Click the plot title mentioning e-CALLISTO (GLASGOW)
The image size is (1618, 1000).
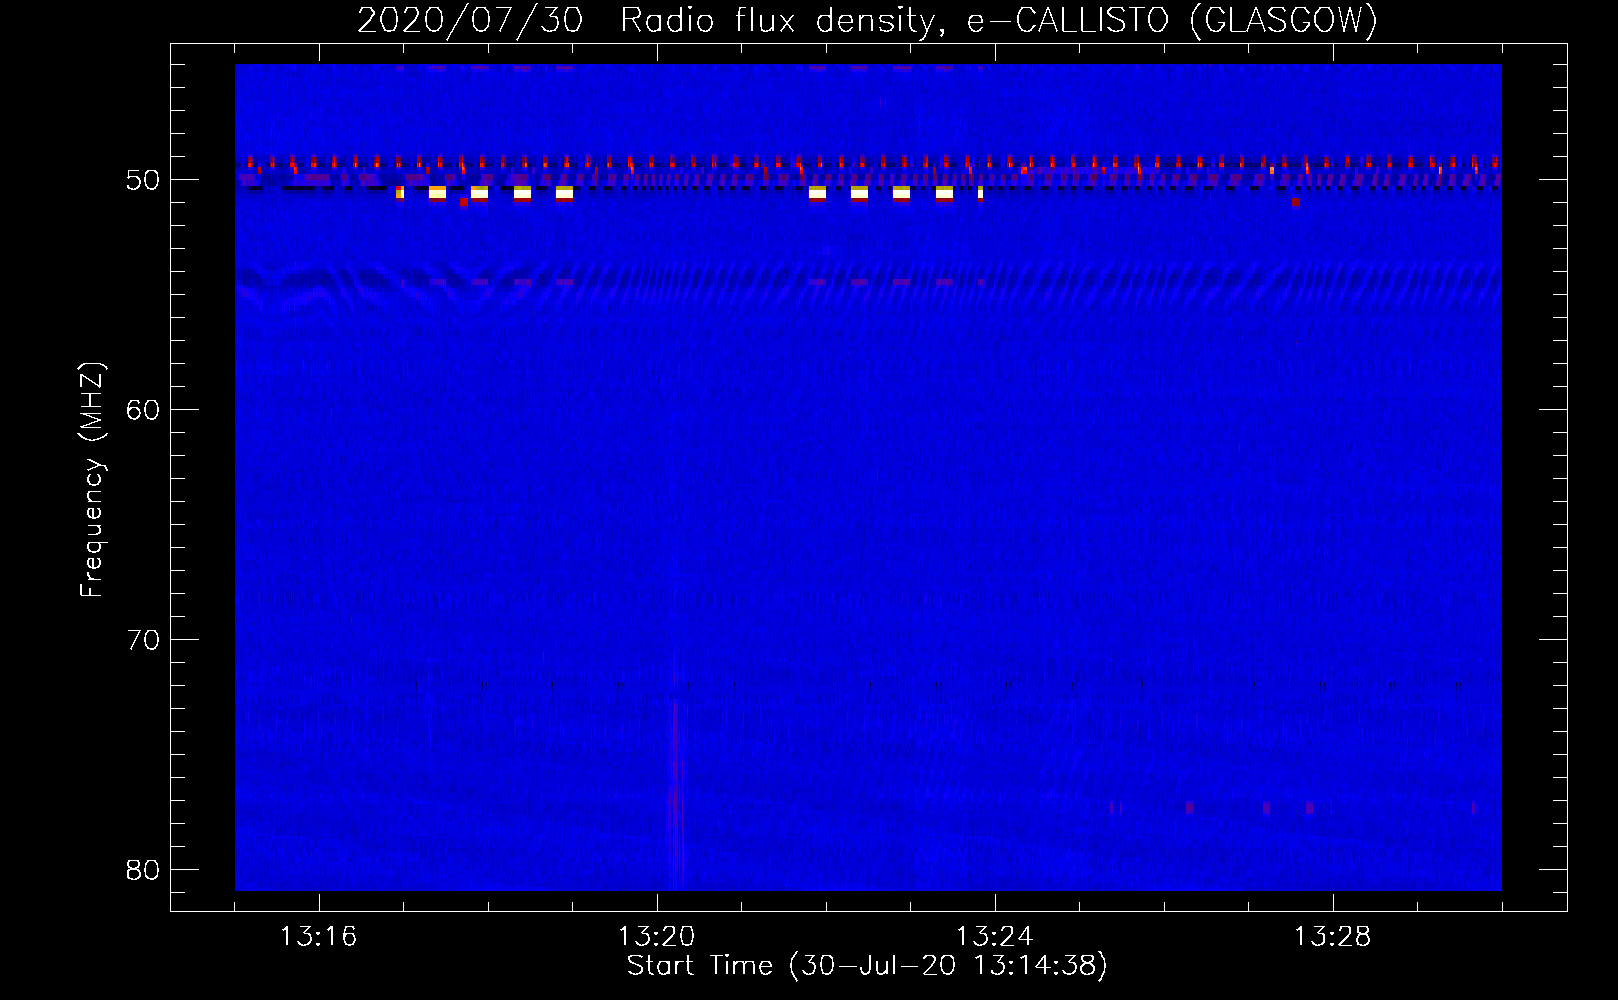[868, 20]
